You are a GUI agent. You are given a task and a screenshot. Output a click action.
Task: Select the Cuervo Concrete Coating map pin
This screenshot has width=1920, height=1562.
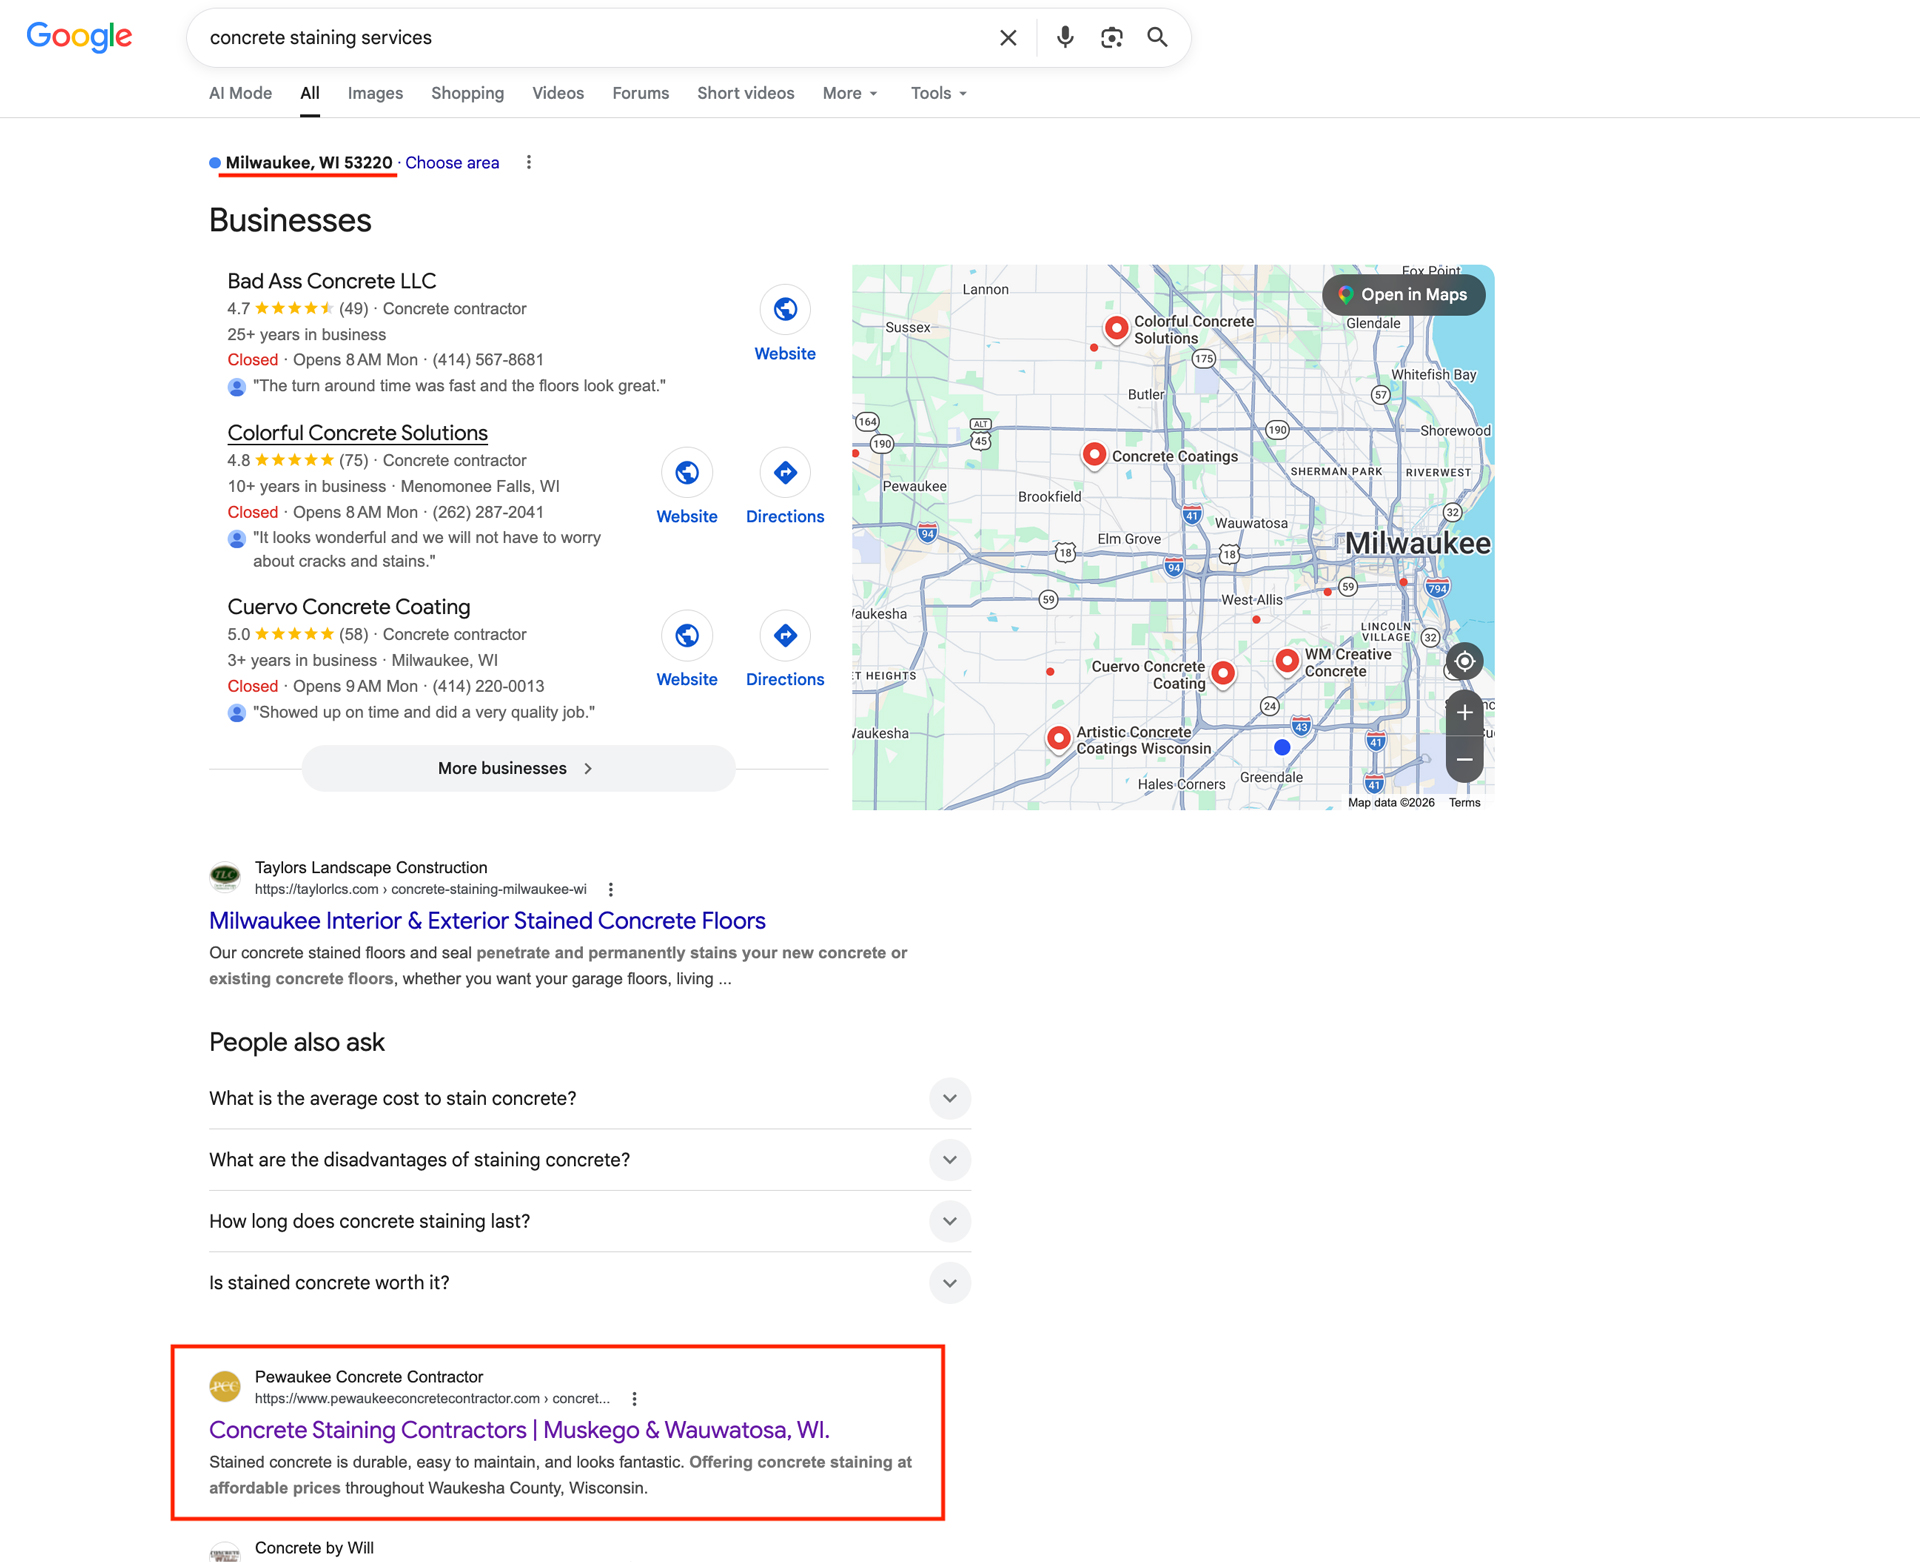(x=1222, y=673)
